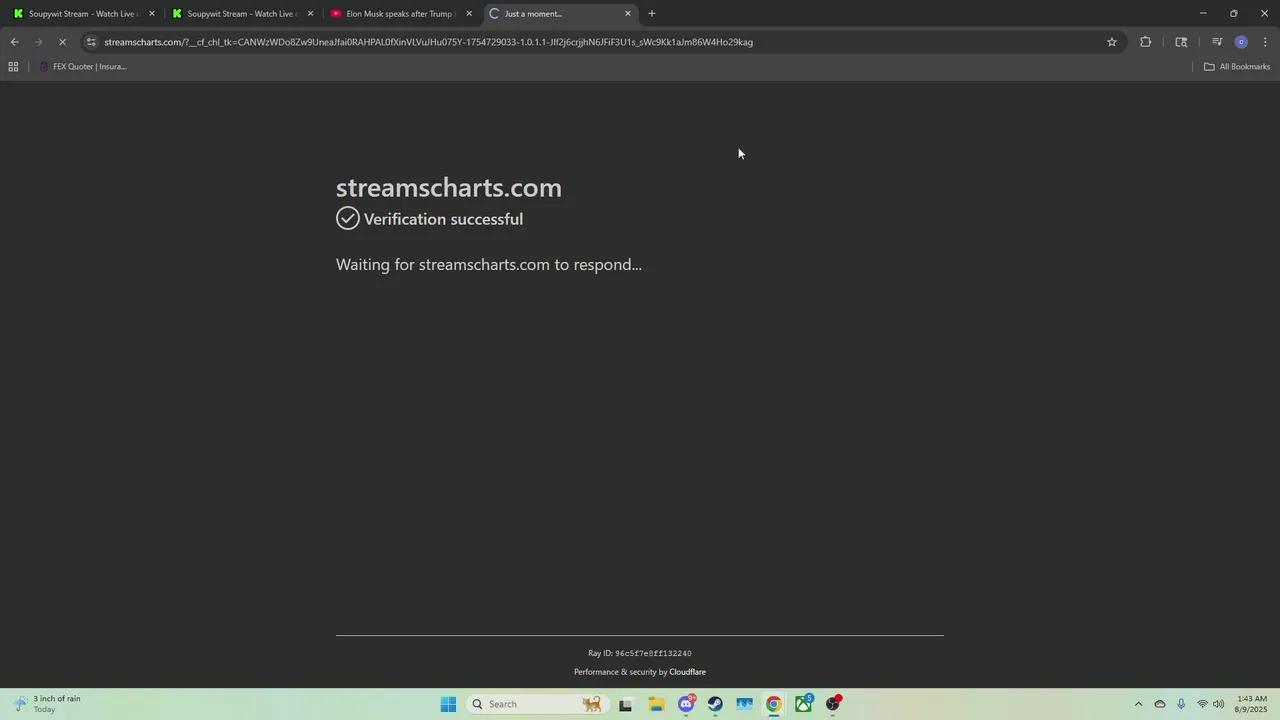
Task: Open the All Bookmarks folder
Action: click(1237, 67)
